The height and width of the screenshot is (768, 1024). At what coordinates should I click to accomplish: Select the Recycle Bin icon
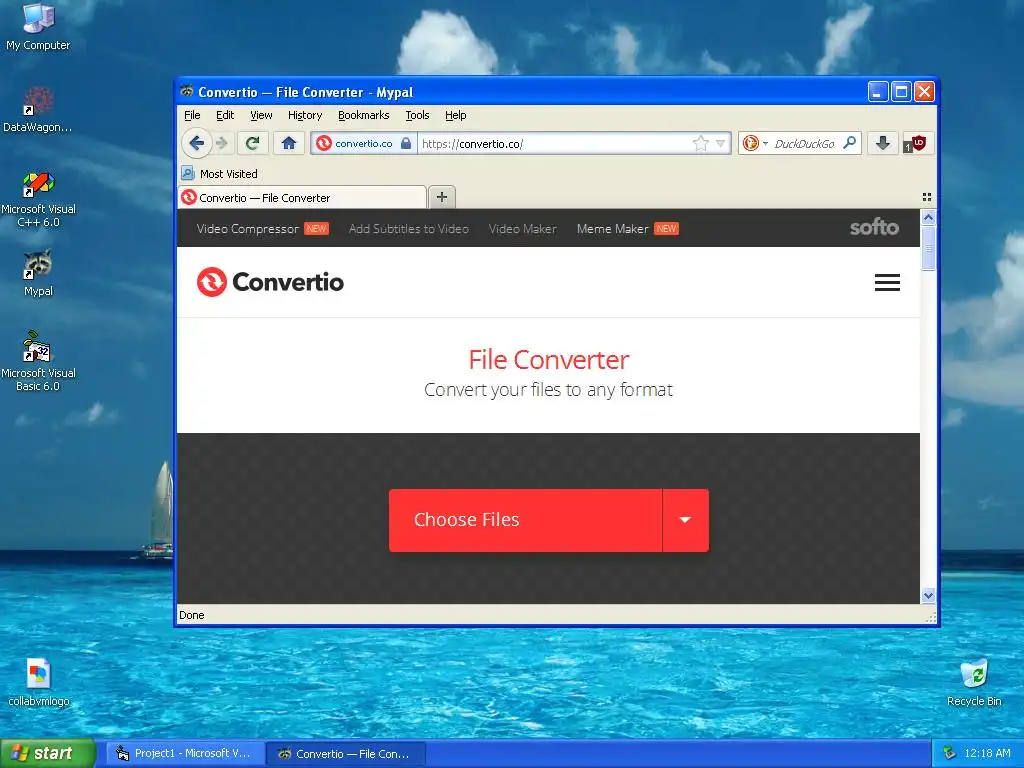coord(974,682)
